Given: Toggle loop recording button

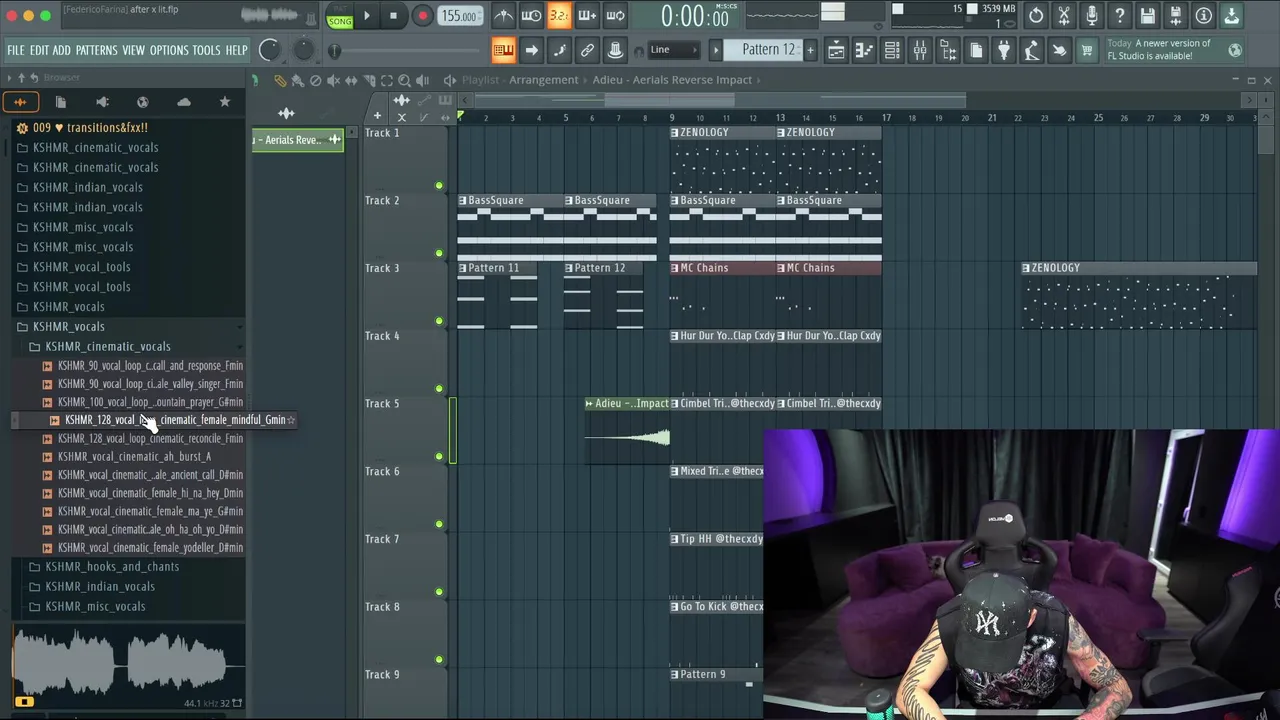Looking at the screenshot, I should click(x=615, y=16).
